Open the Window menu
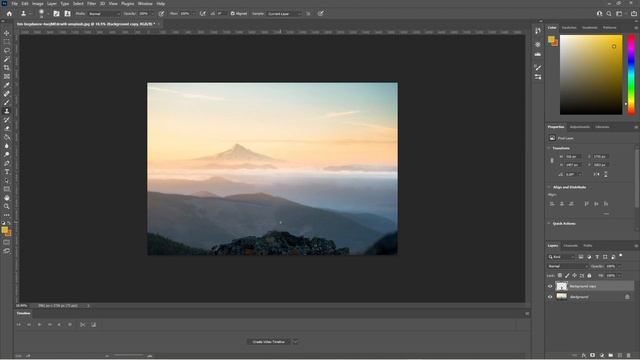640x360 pixels. point(145,3)
